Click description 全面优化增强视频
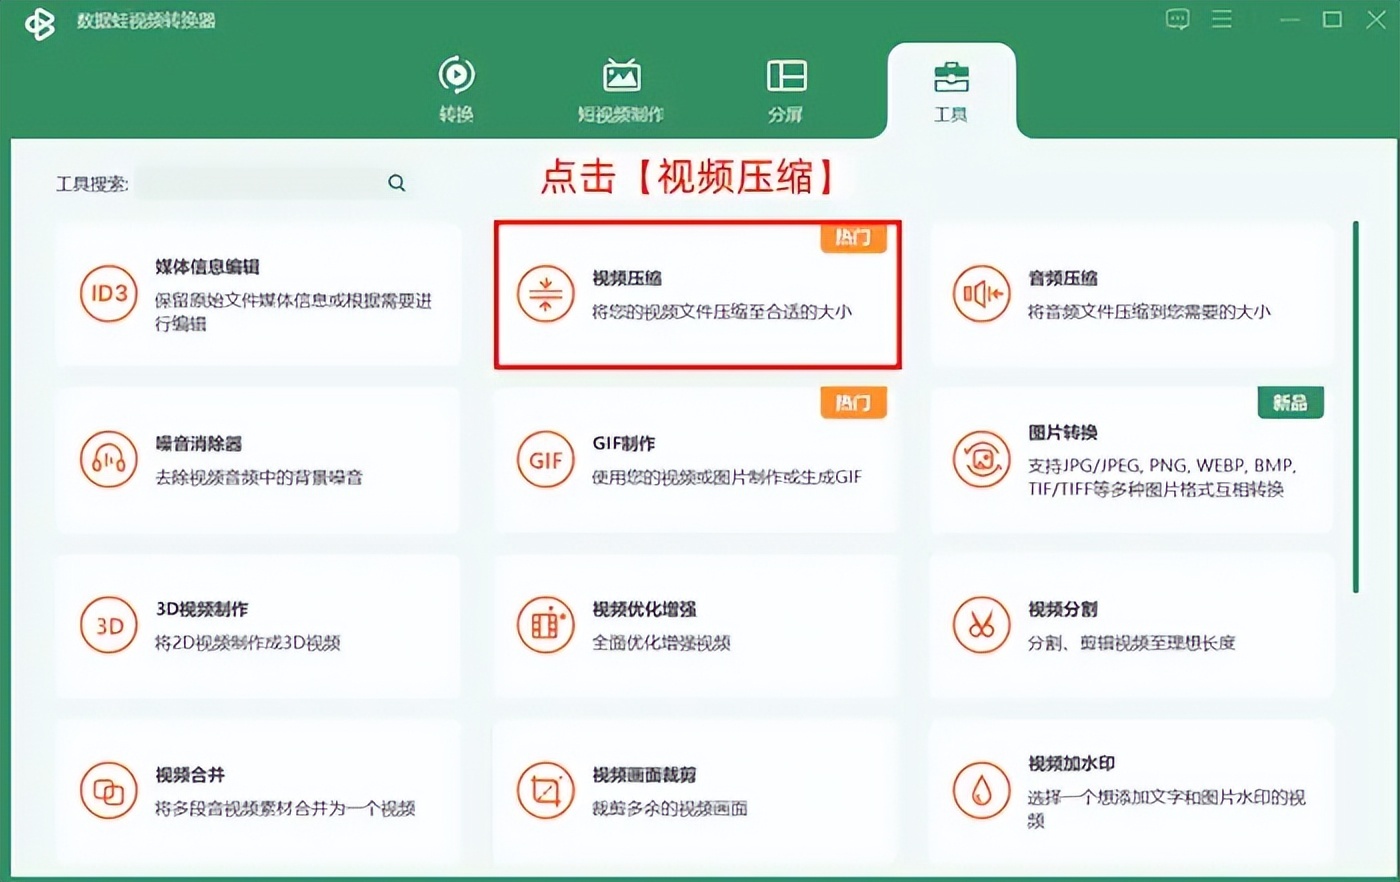Image resolution: width=1400 pixels, height=882 pixels. coord(661,643)
